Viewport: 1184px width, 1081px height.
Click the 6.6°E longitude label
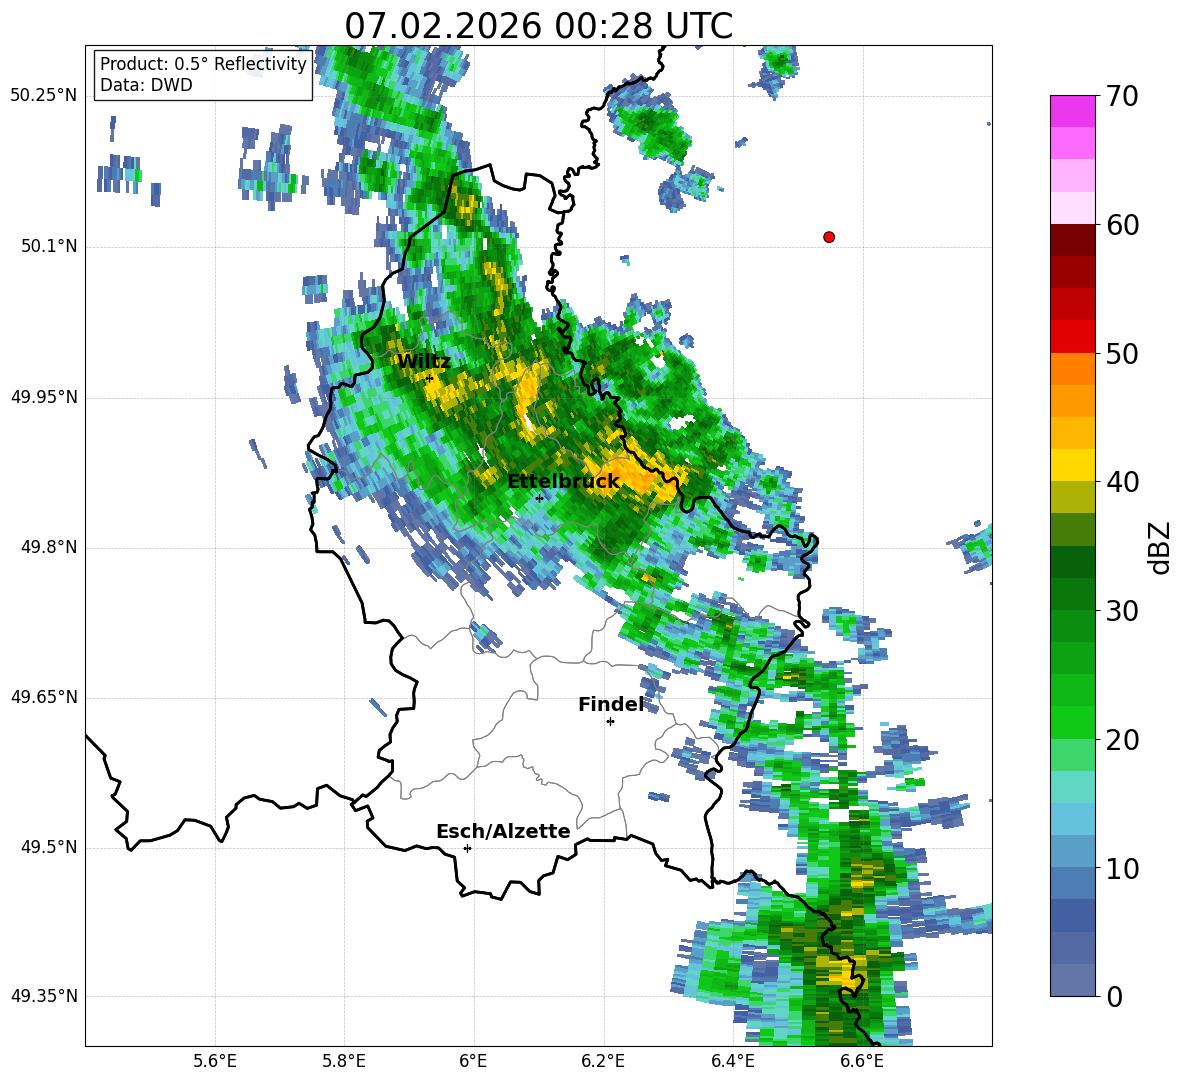(862, 1061)
